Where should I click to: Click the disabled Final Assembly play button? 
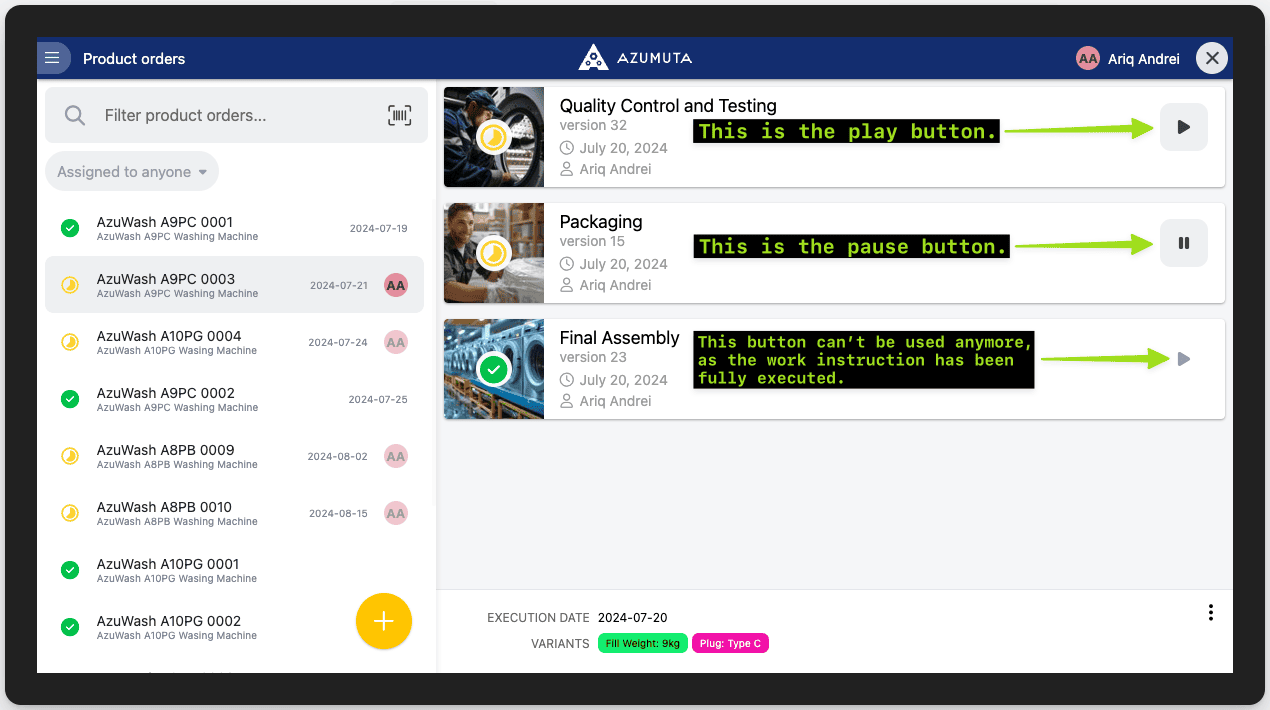click(x=1183, y=359)
